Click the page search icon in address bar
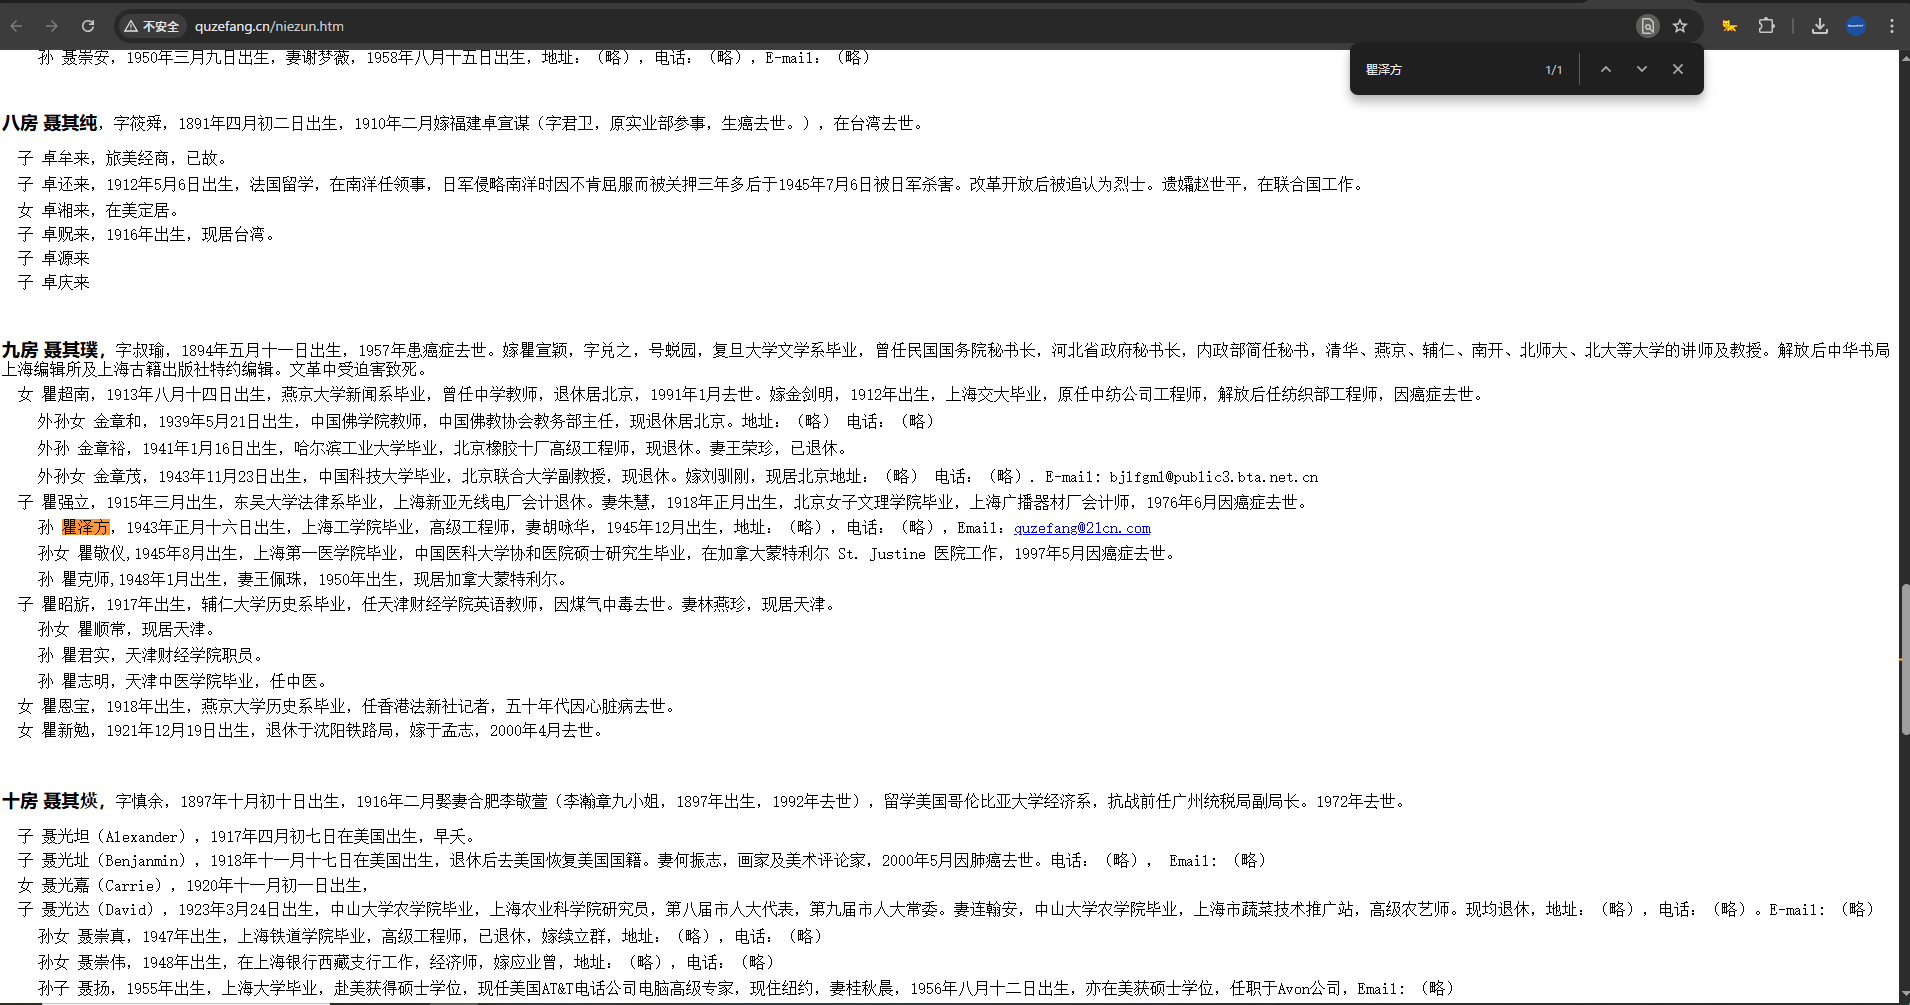 click(1647, 26)
